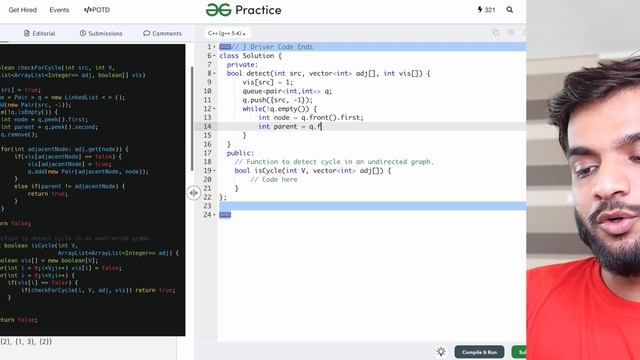
Task: Click the 'else if(parent != adjacentNode)' editorial line
Action: pos(69,187)
